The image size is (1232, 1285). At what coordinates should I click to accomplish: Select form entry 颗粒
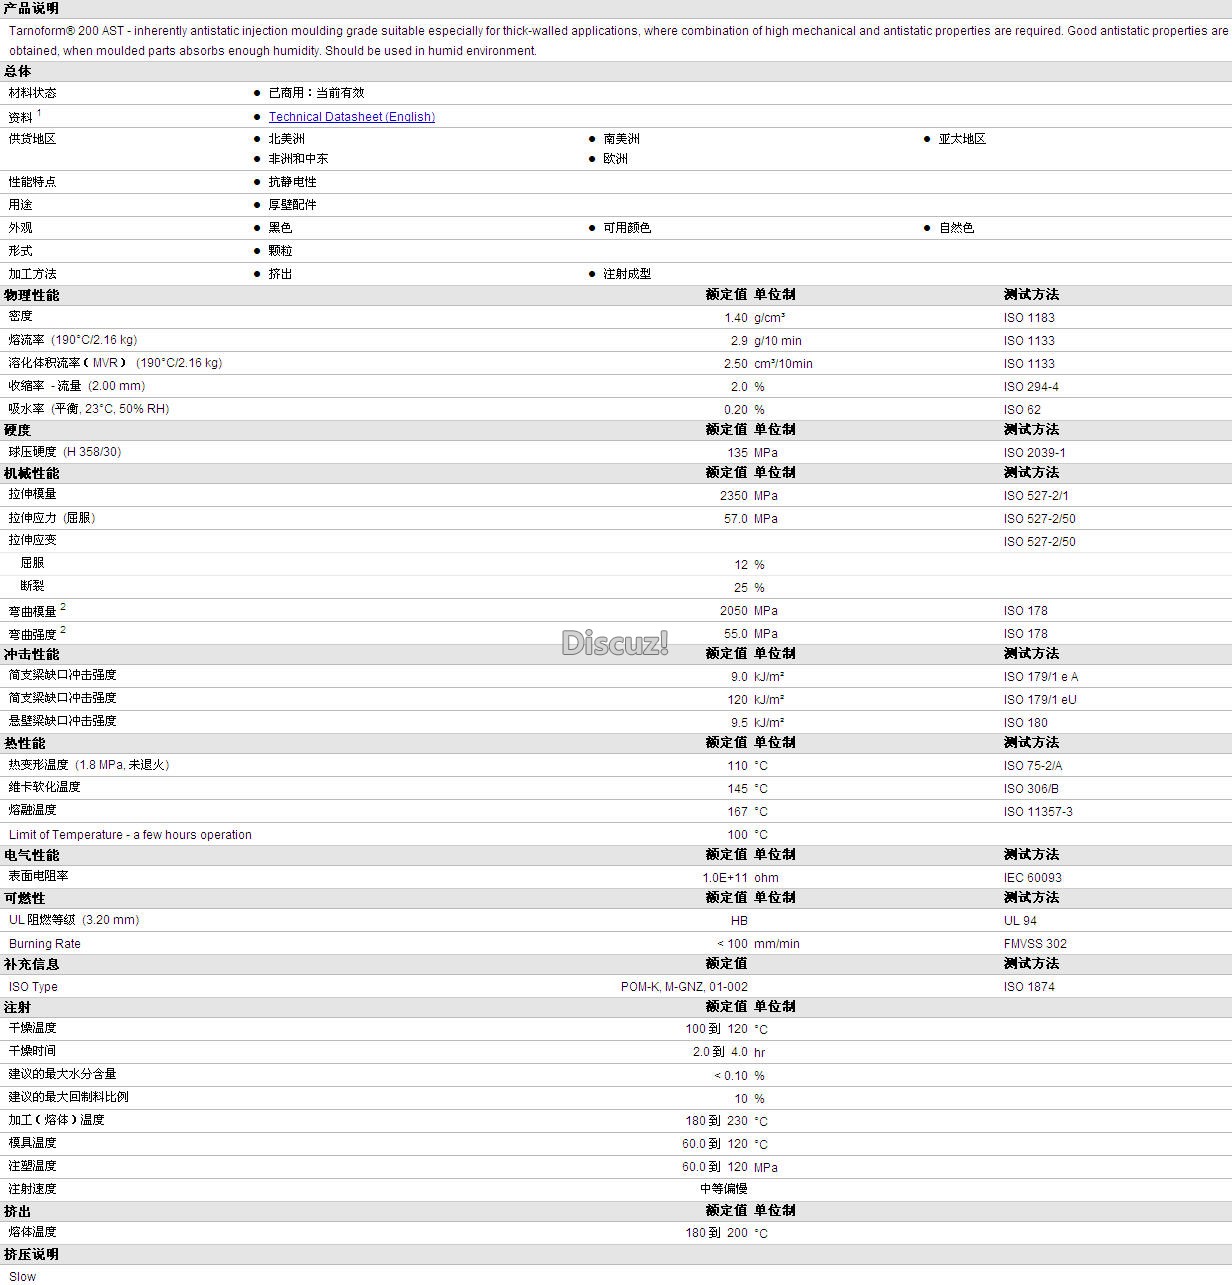click(x=280, y=251)
